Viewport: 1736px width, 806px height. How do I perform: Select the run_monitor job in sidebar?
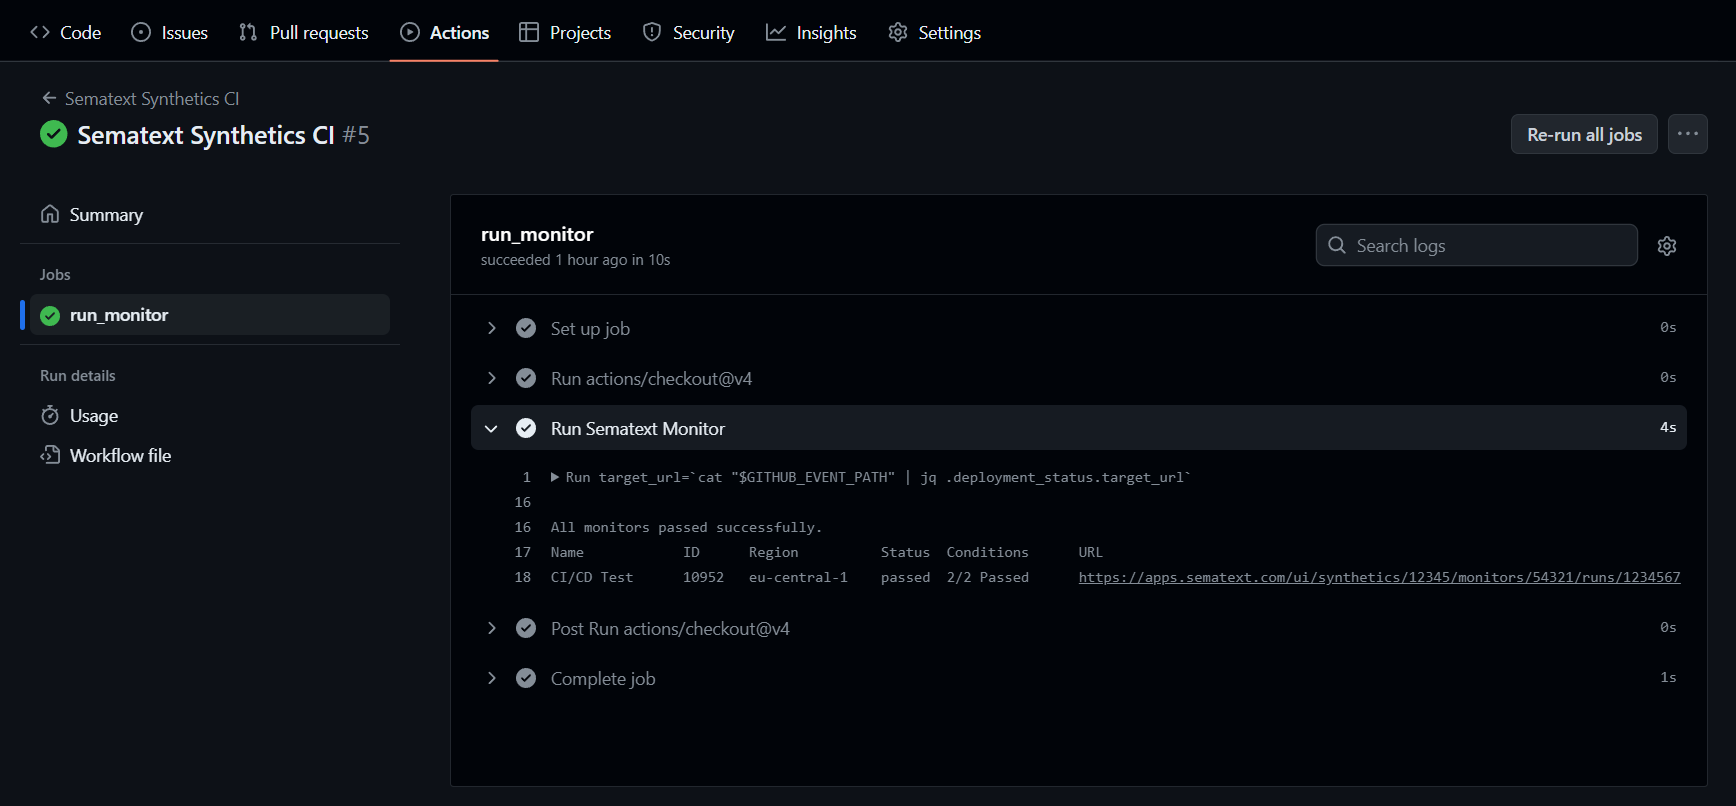[x=210, y=315]
